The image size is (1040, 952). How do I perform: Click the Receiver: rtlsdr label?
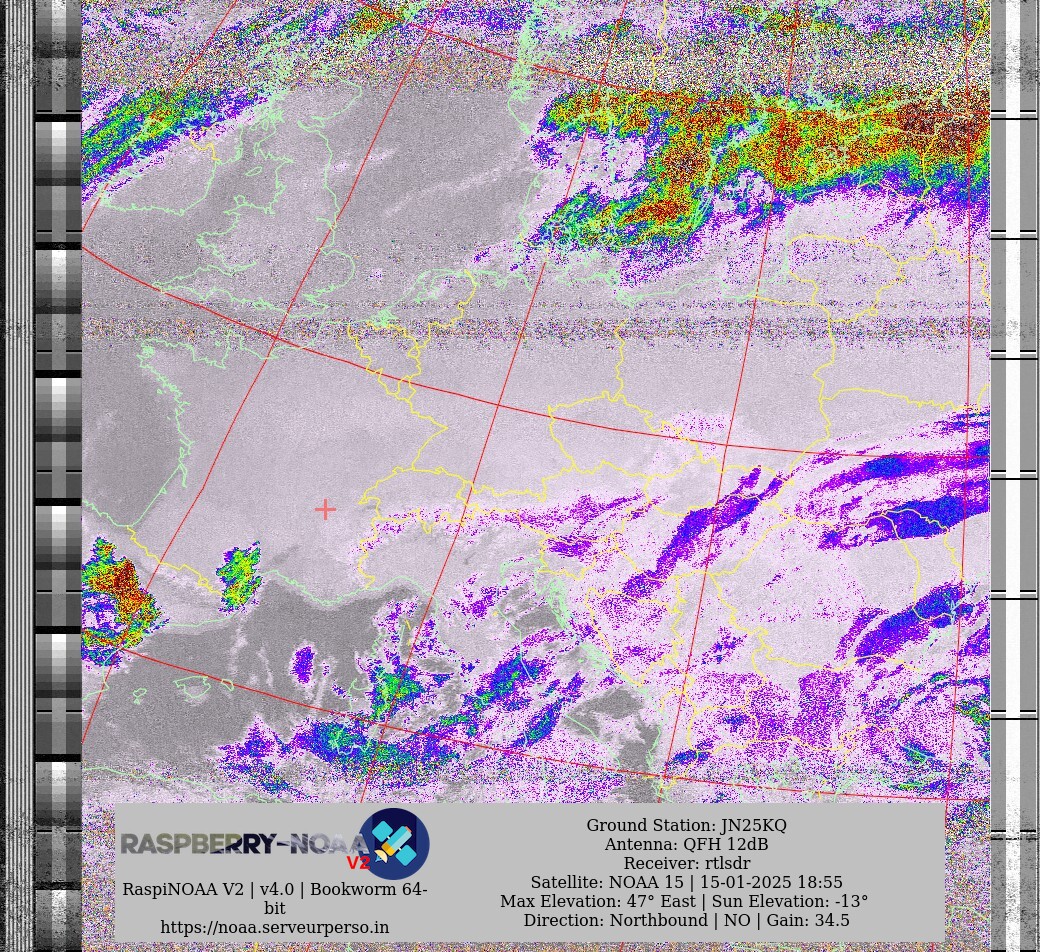pos(686,863)
